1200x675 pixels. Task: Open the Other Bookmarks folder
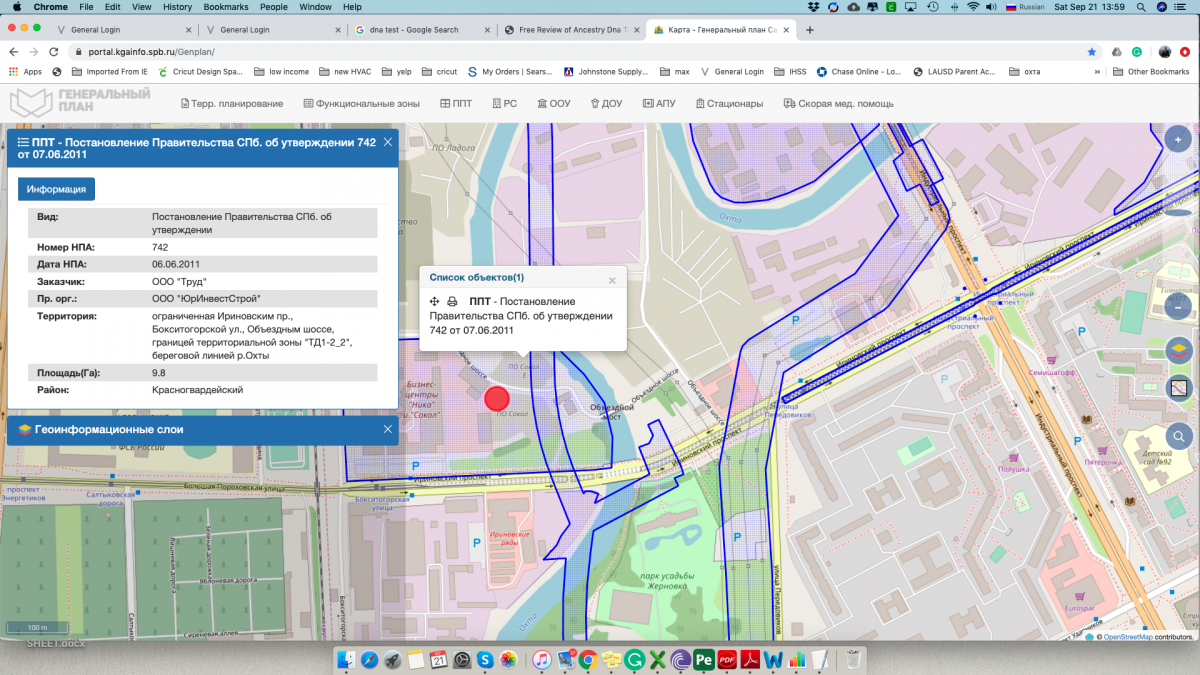[x=1151, y=72]
